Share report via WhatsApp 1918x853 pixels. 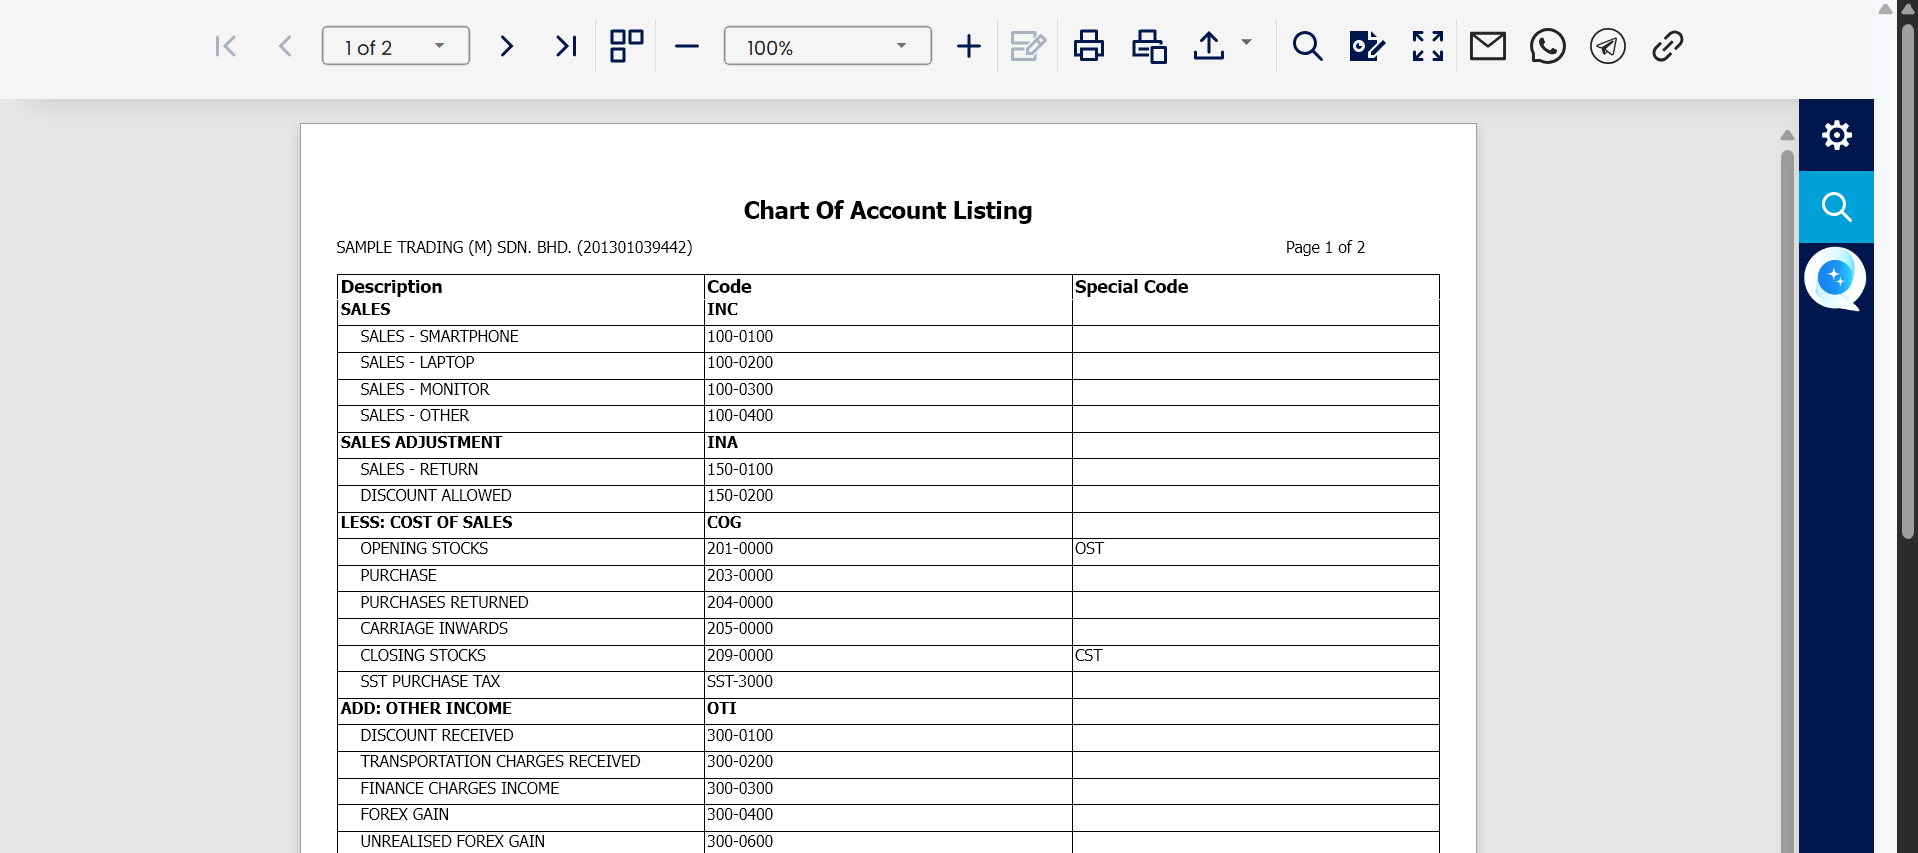(x=1548, y=46)
